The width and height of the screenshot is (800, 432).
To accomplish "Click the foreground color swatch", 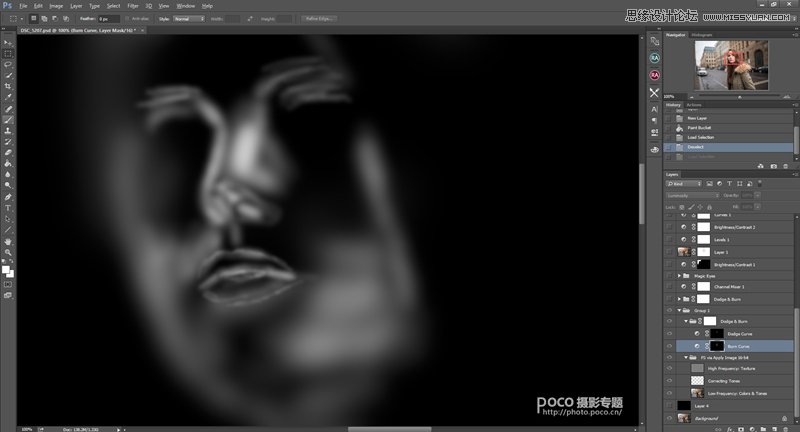I will [x=6, y=268].
